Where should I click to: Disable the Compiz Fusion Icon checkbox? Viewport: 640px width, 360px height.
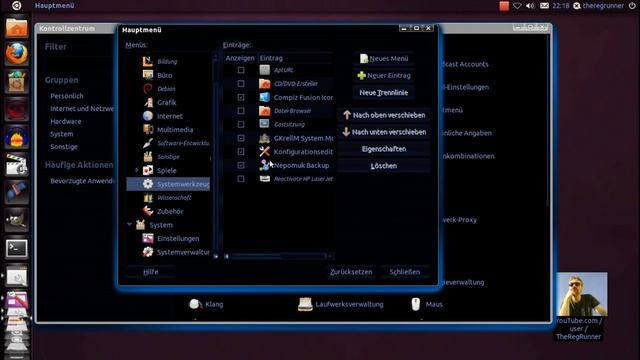[x=241, y=97]
